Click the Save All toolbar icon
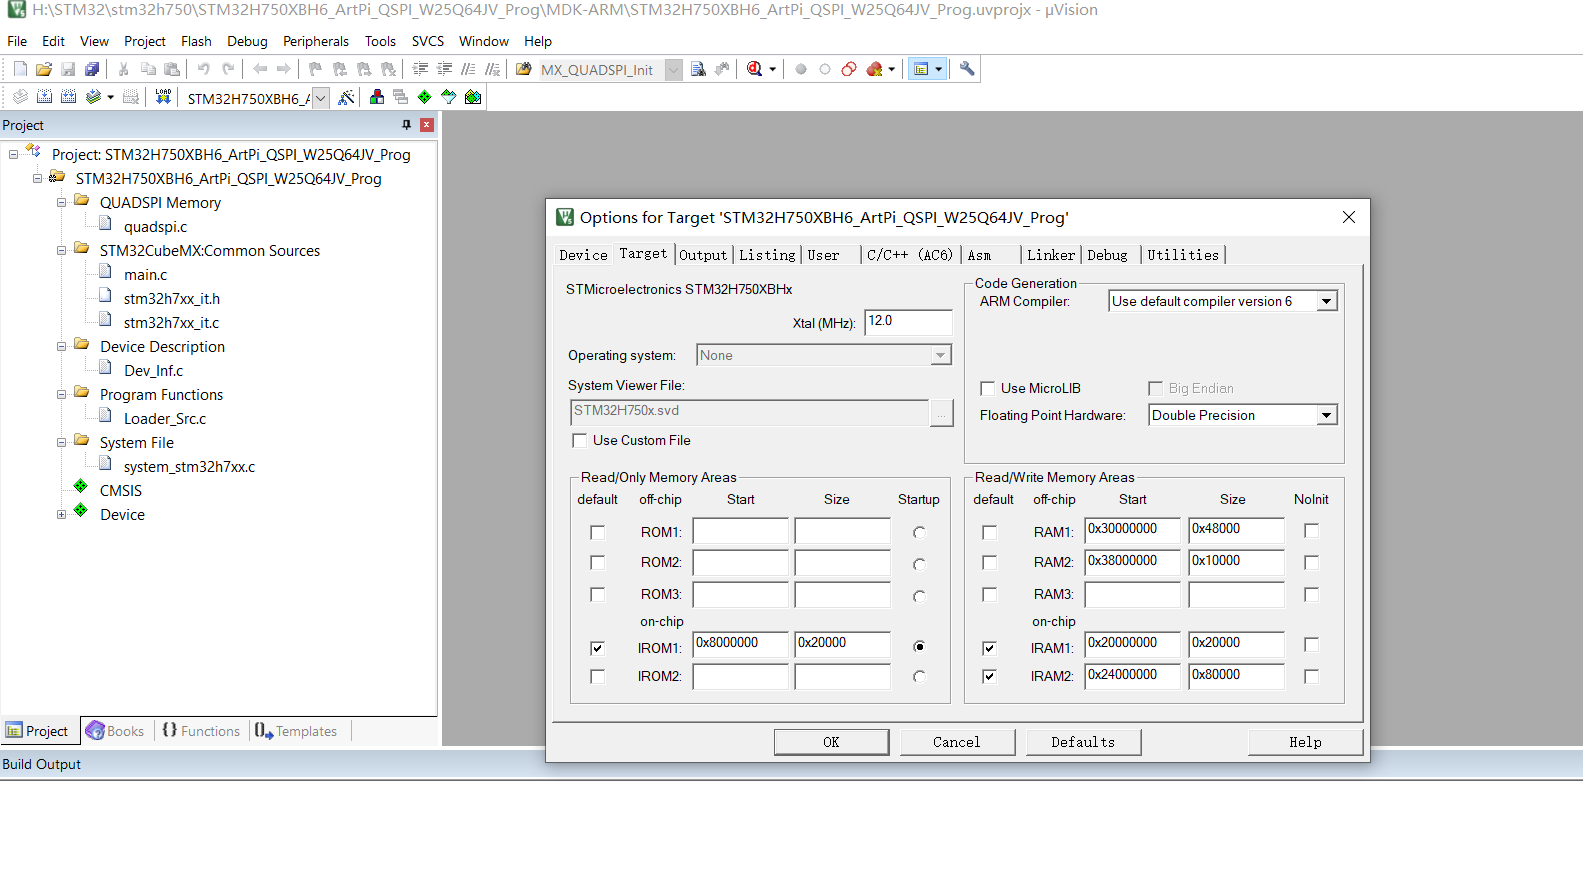The height and width of the screenshot is (884, 1583). point(92,69)
